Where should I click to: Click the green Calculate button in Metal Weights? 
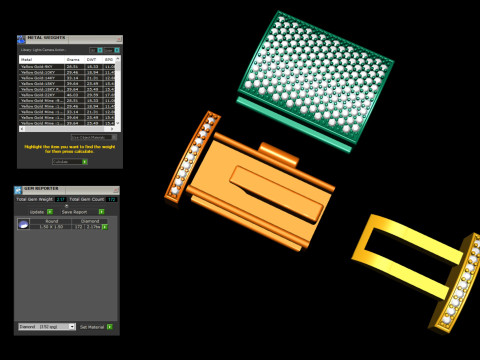[x=85, y=162]
